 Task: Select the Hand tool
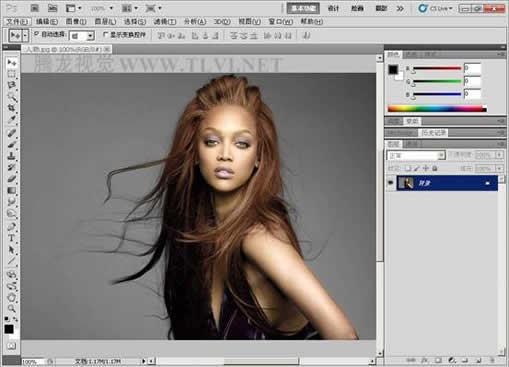12,297
